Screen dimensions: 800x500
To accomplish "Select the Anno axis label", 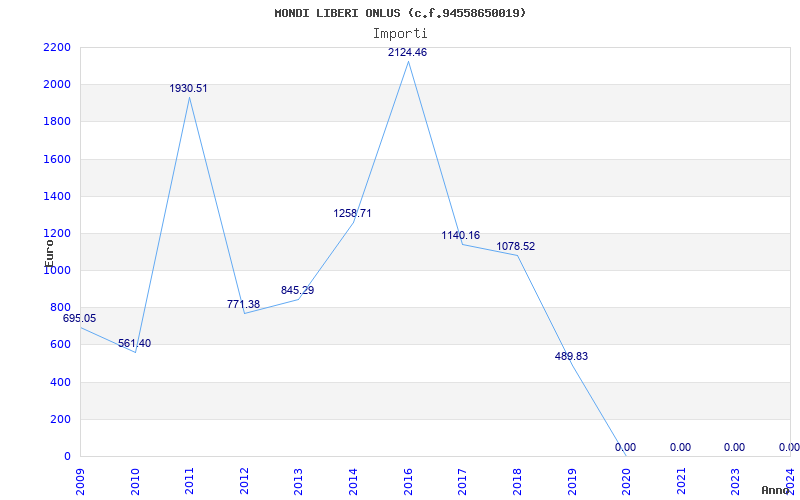I will [775, 490].
